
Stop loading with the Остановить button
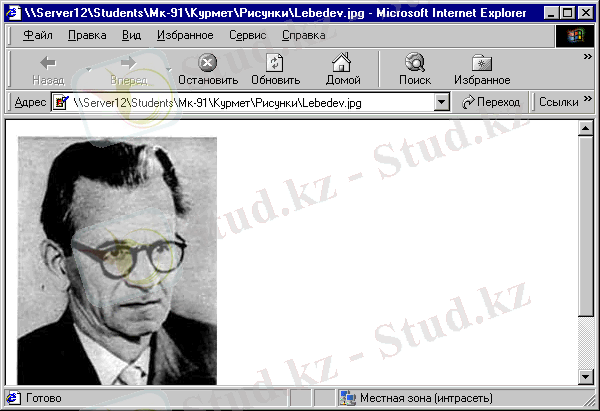pos(208,70)
